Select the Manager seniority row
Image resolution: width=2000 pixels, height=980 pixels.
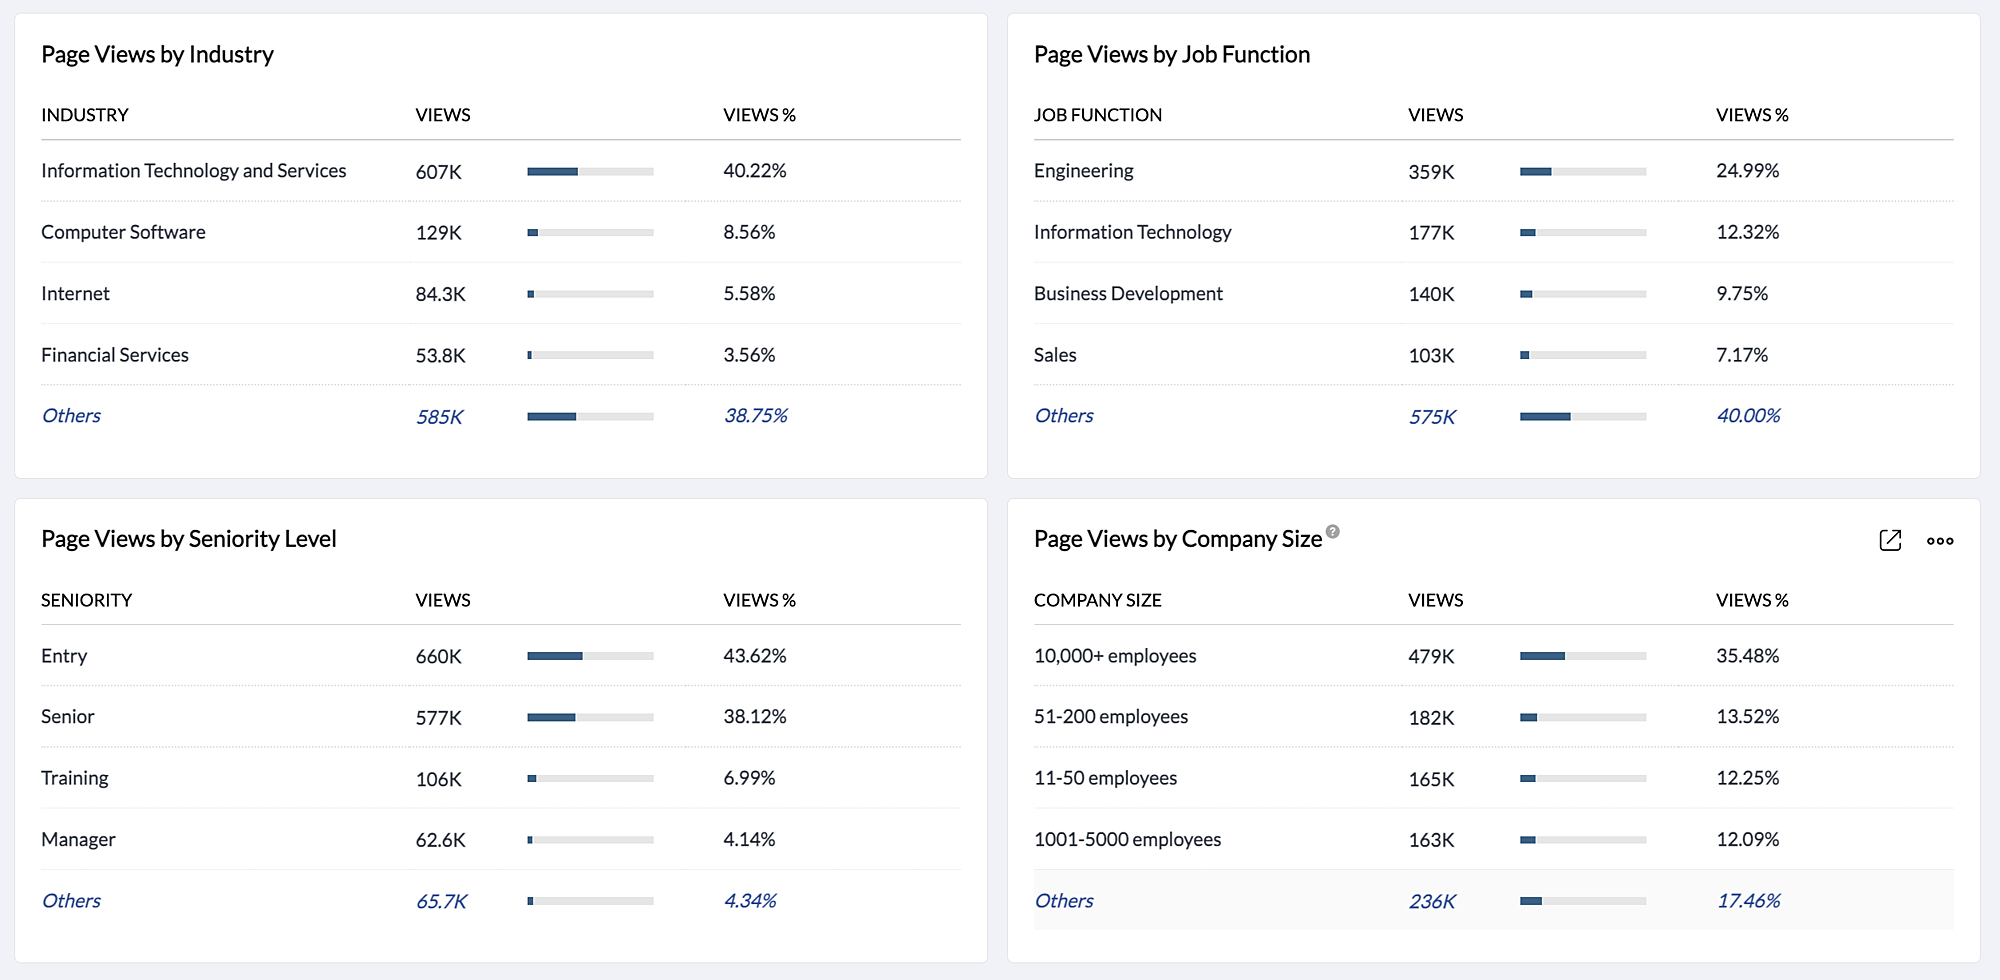(x=78, y=840)
